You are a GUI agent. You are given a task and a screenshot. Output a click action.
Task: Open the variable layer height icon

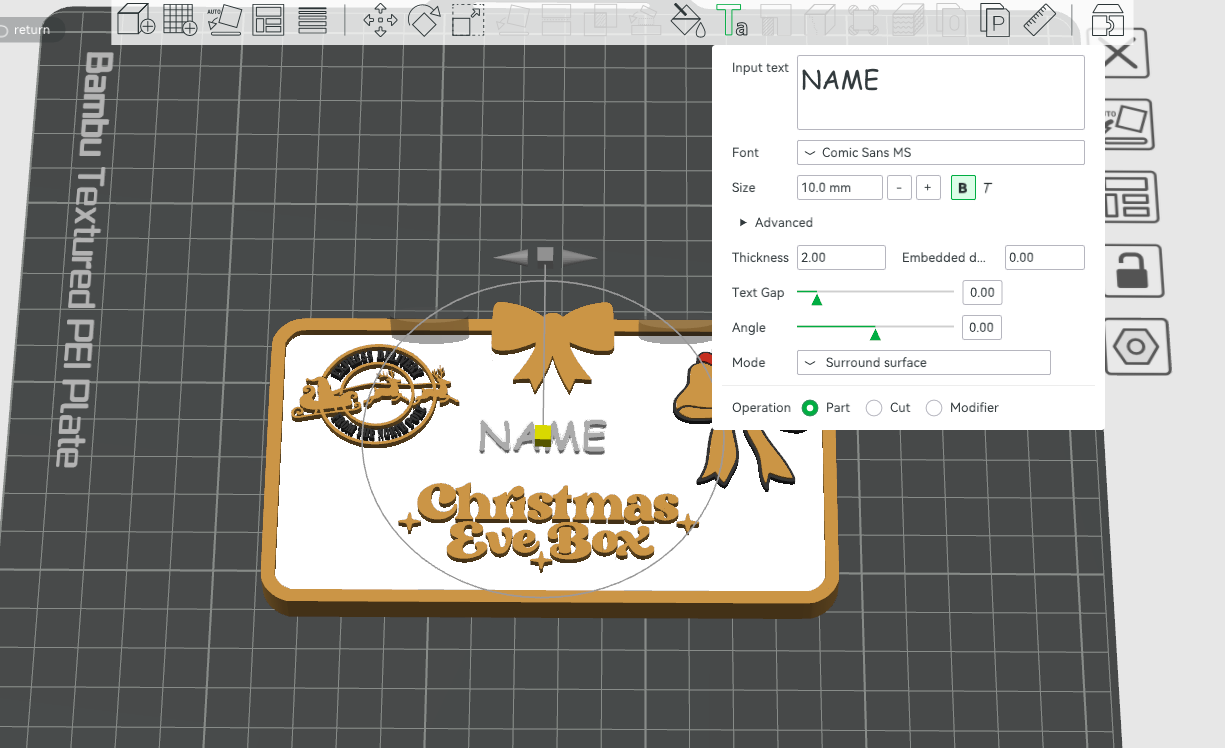click(x=313, y=20)
